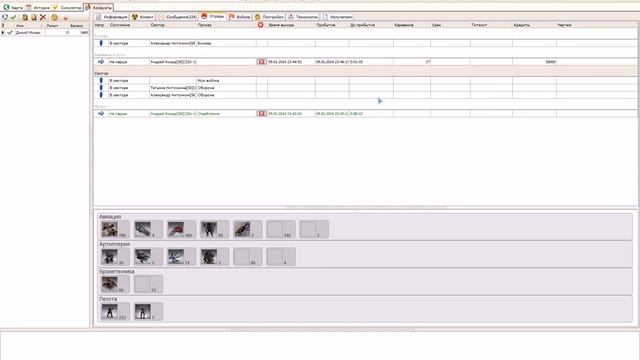Select the fourth Артиллерия unit thumbnail
Screen dimensions: 640x360
click(209, 257)
